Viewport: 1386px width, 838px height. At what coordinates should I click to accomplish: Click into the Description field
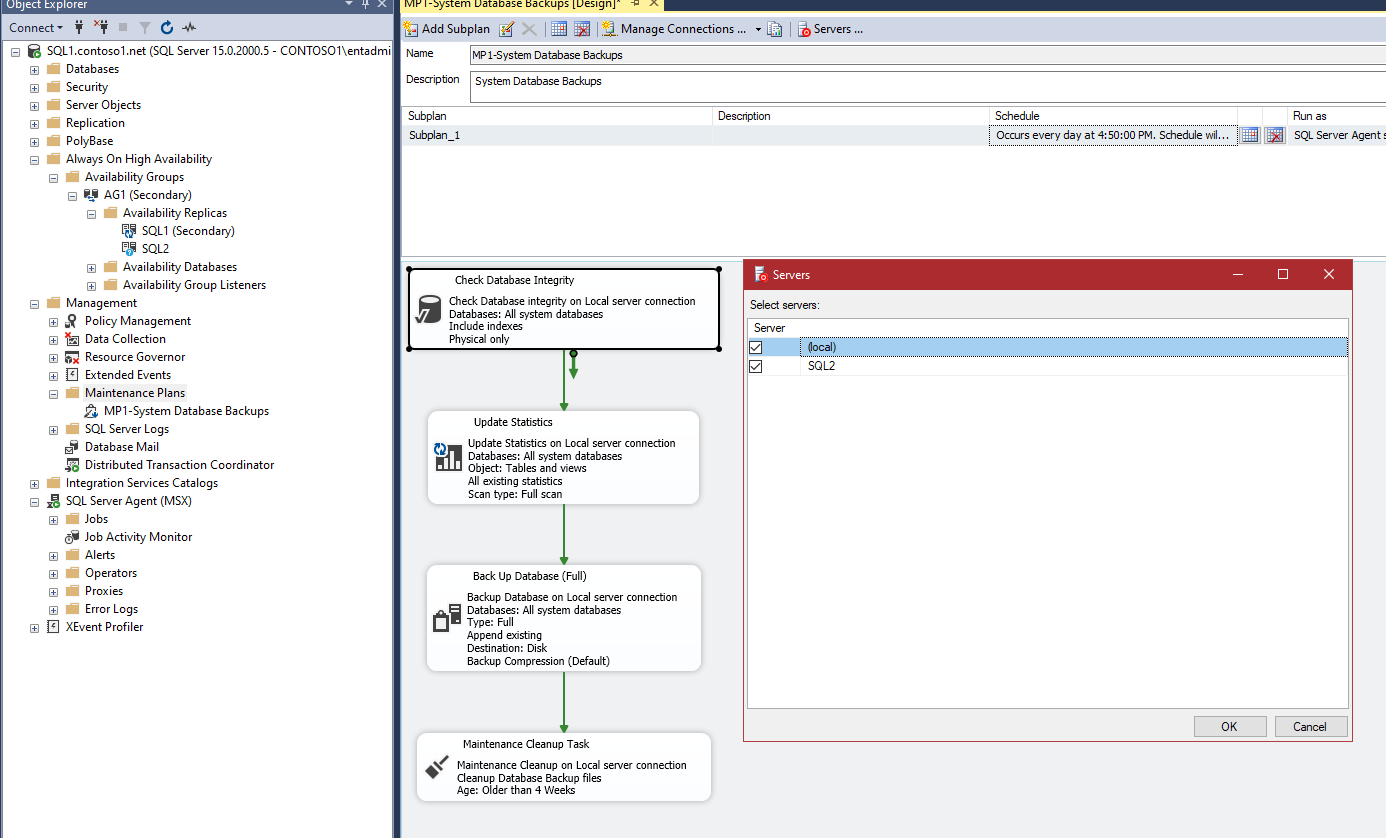click(x=927, y=87)
